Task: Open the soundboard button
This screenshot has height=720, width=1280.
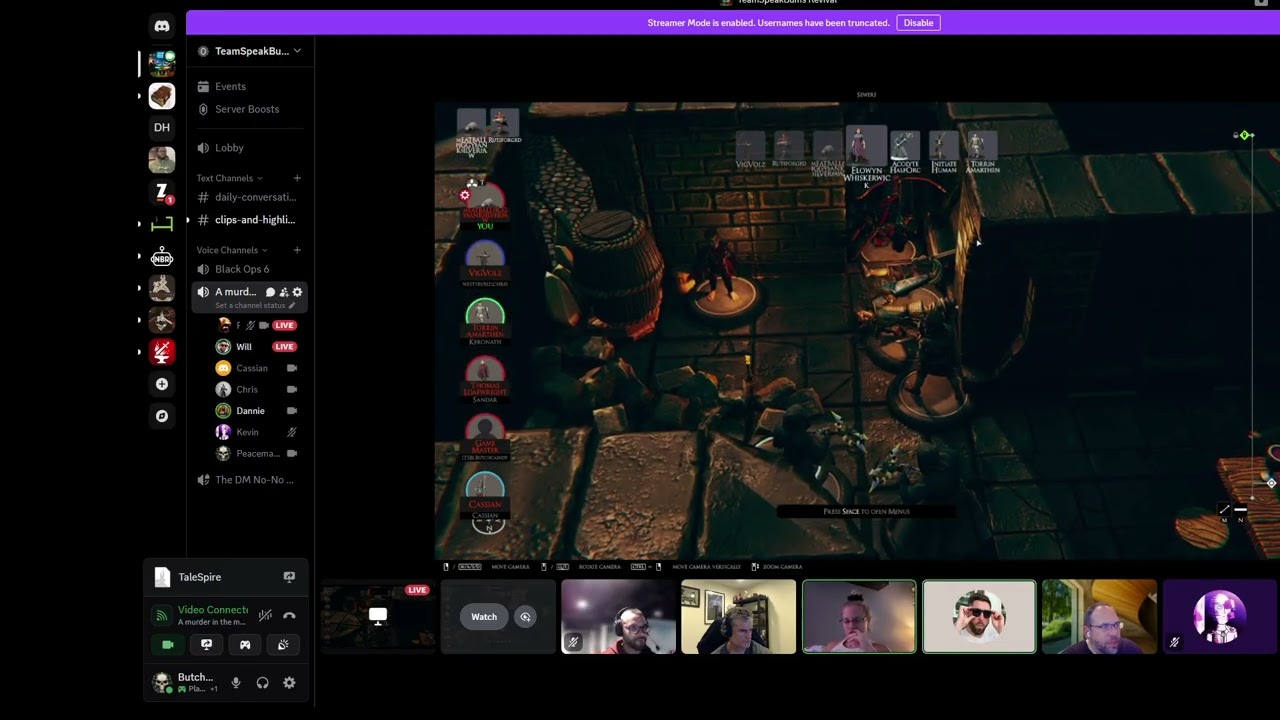Action: [x=283, y=645]
